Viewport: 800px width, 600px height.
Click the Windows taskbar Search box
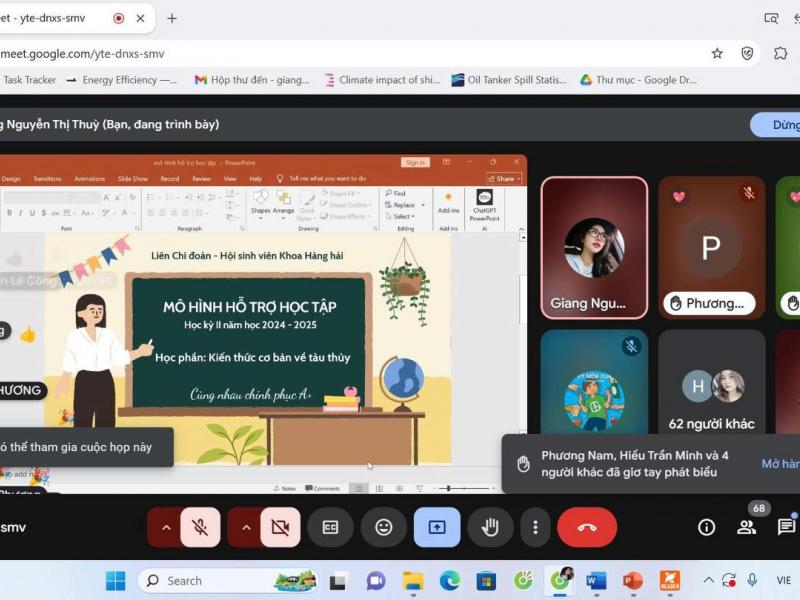pyautogui.click(x=228, y=581)
